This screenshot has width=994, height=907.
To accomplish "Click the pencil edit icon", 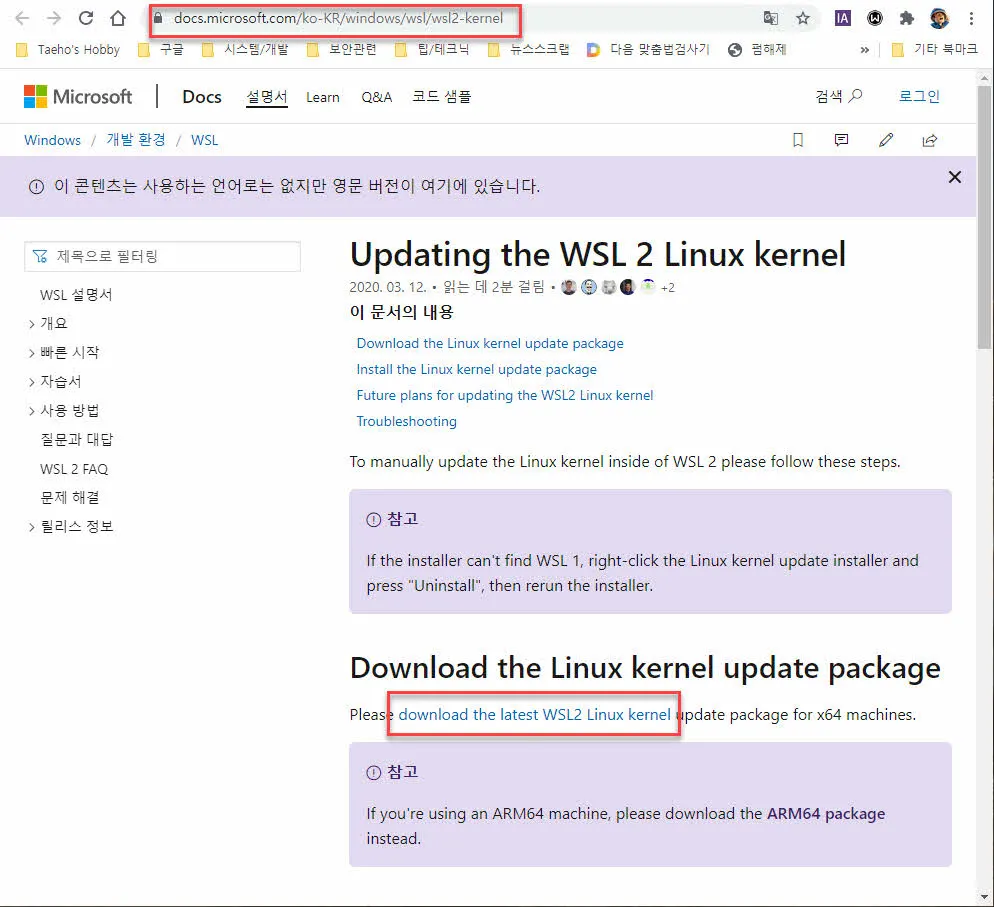I will pos(886,140).
